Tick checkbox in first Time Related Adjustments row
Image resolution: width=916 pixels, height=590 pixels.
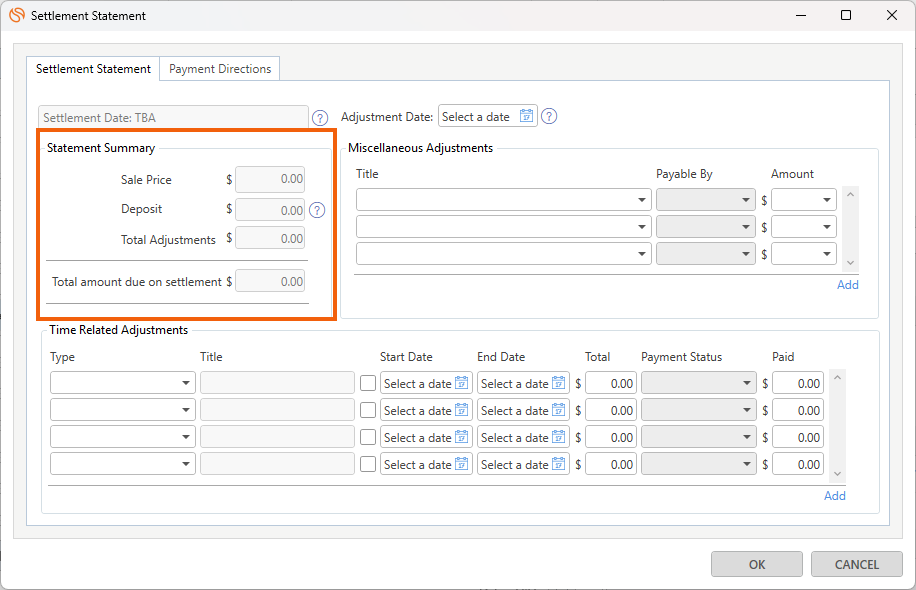pos(368,383)
